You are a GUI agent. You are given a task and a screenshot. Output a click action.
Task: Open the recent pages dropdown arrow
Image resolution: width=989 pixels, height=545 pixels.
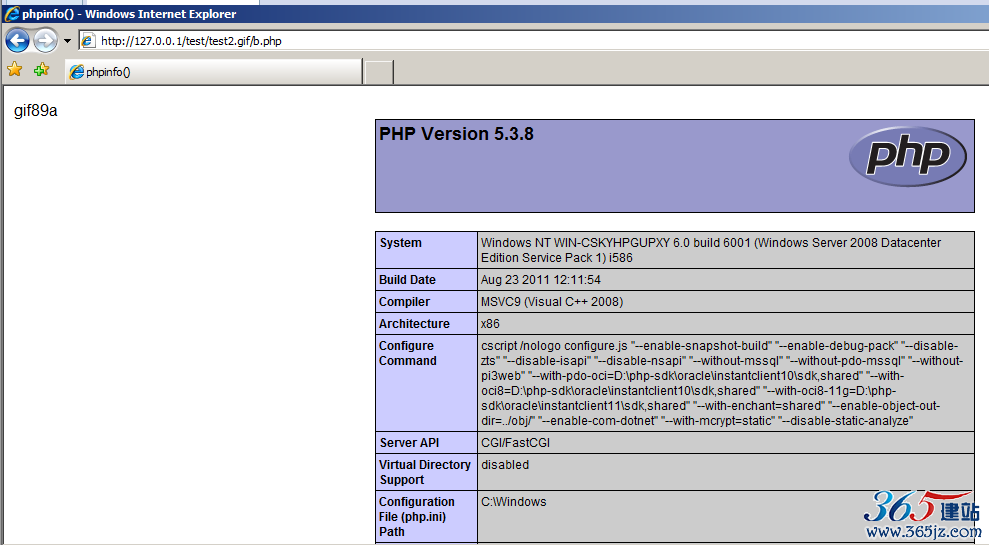(x=67, y=42)
